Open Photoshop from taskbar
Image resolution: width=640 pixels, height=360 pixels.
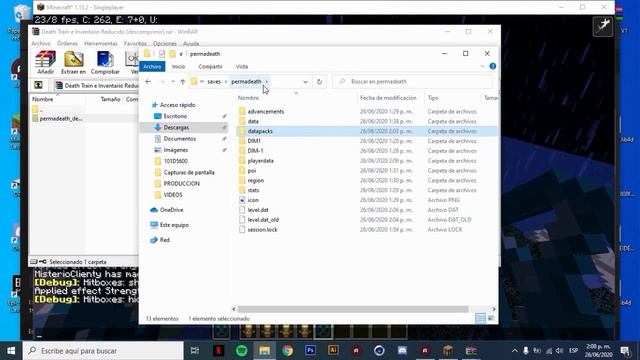pyautogui.click(x=310, y=351)
